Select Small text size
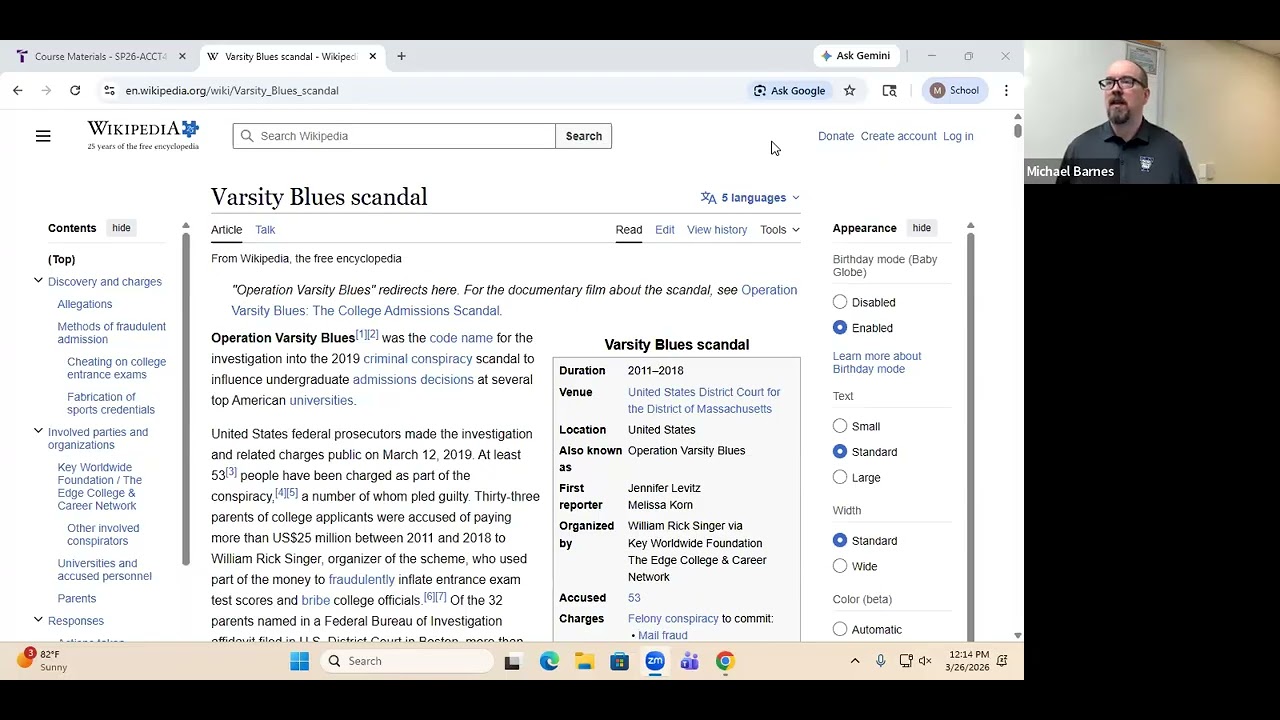The height and width of the screenshot is (720, 1280). tap(840, 426)
